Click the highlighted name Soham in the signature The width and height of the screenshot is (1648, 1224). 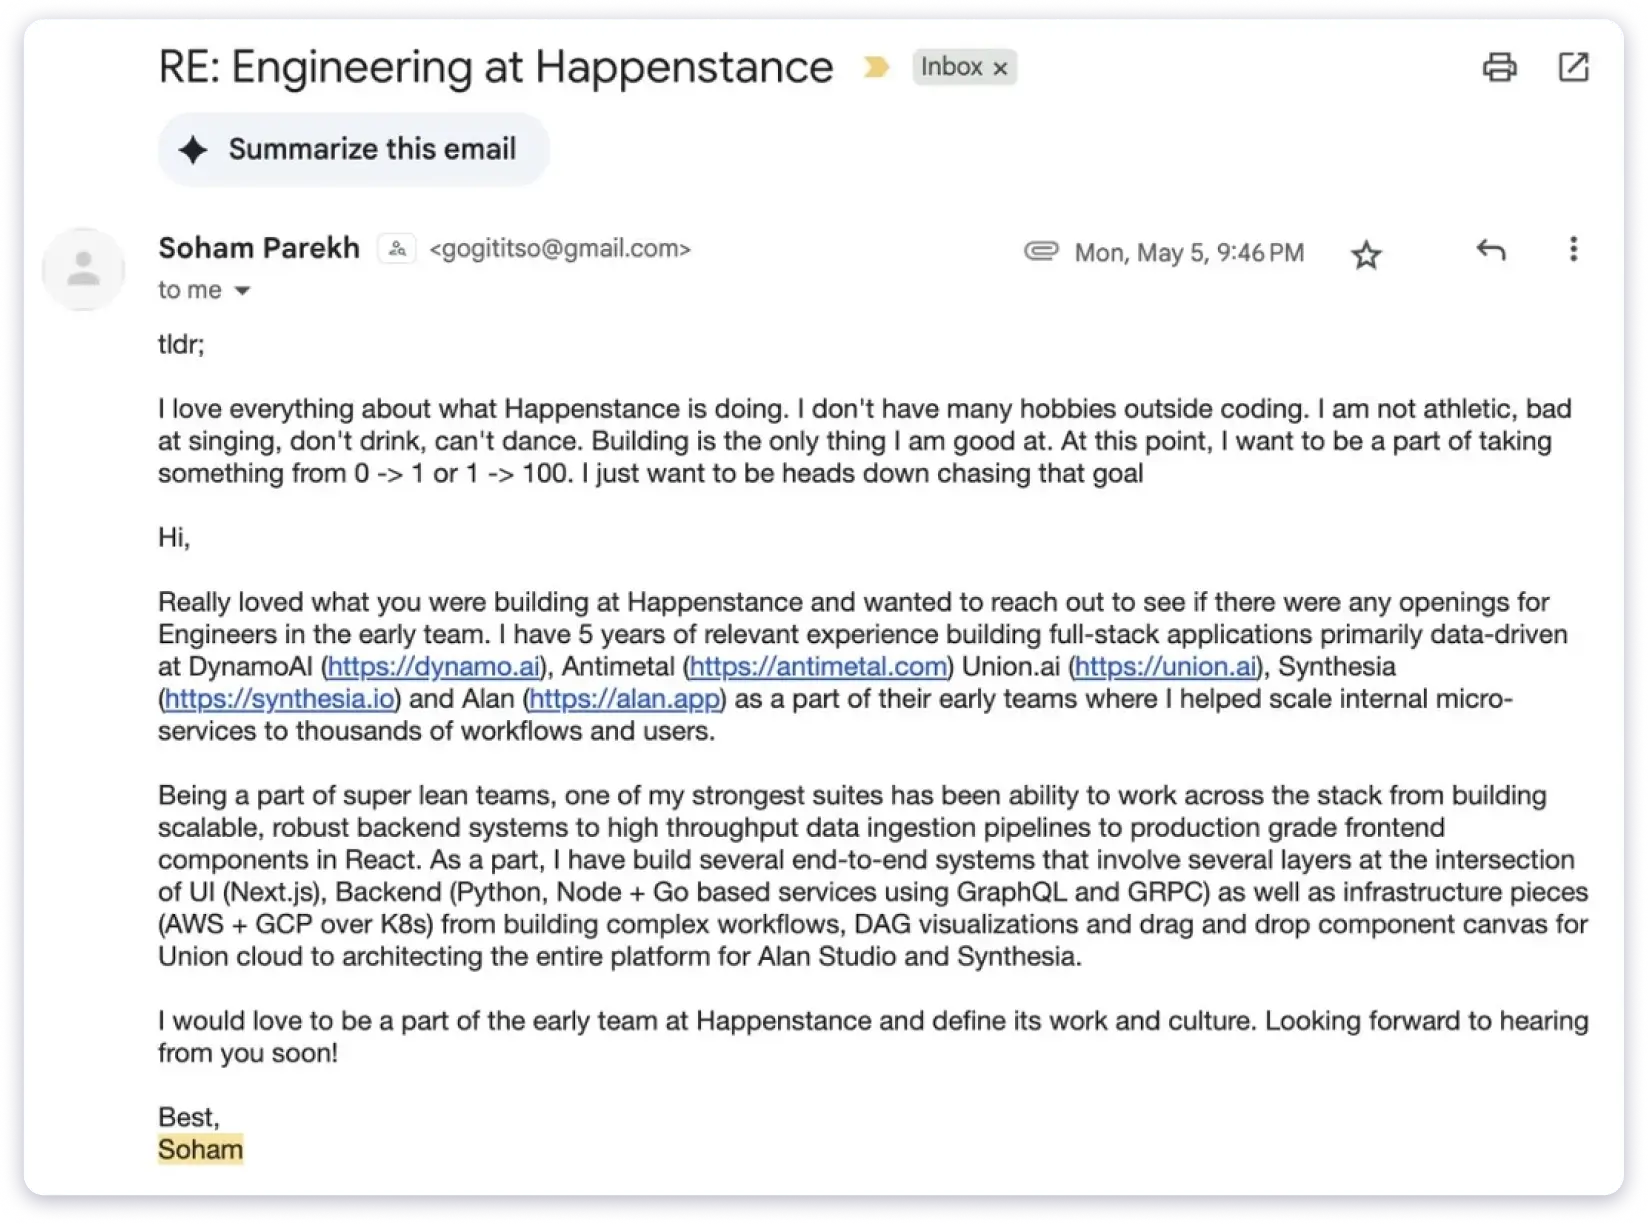tap(200, 1149)
